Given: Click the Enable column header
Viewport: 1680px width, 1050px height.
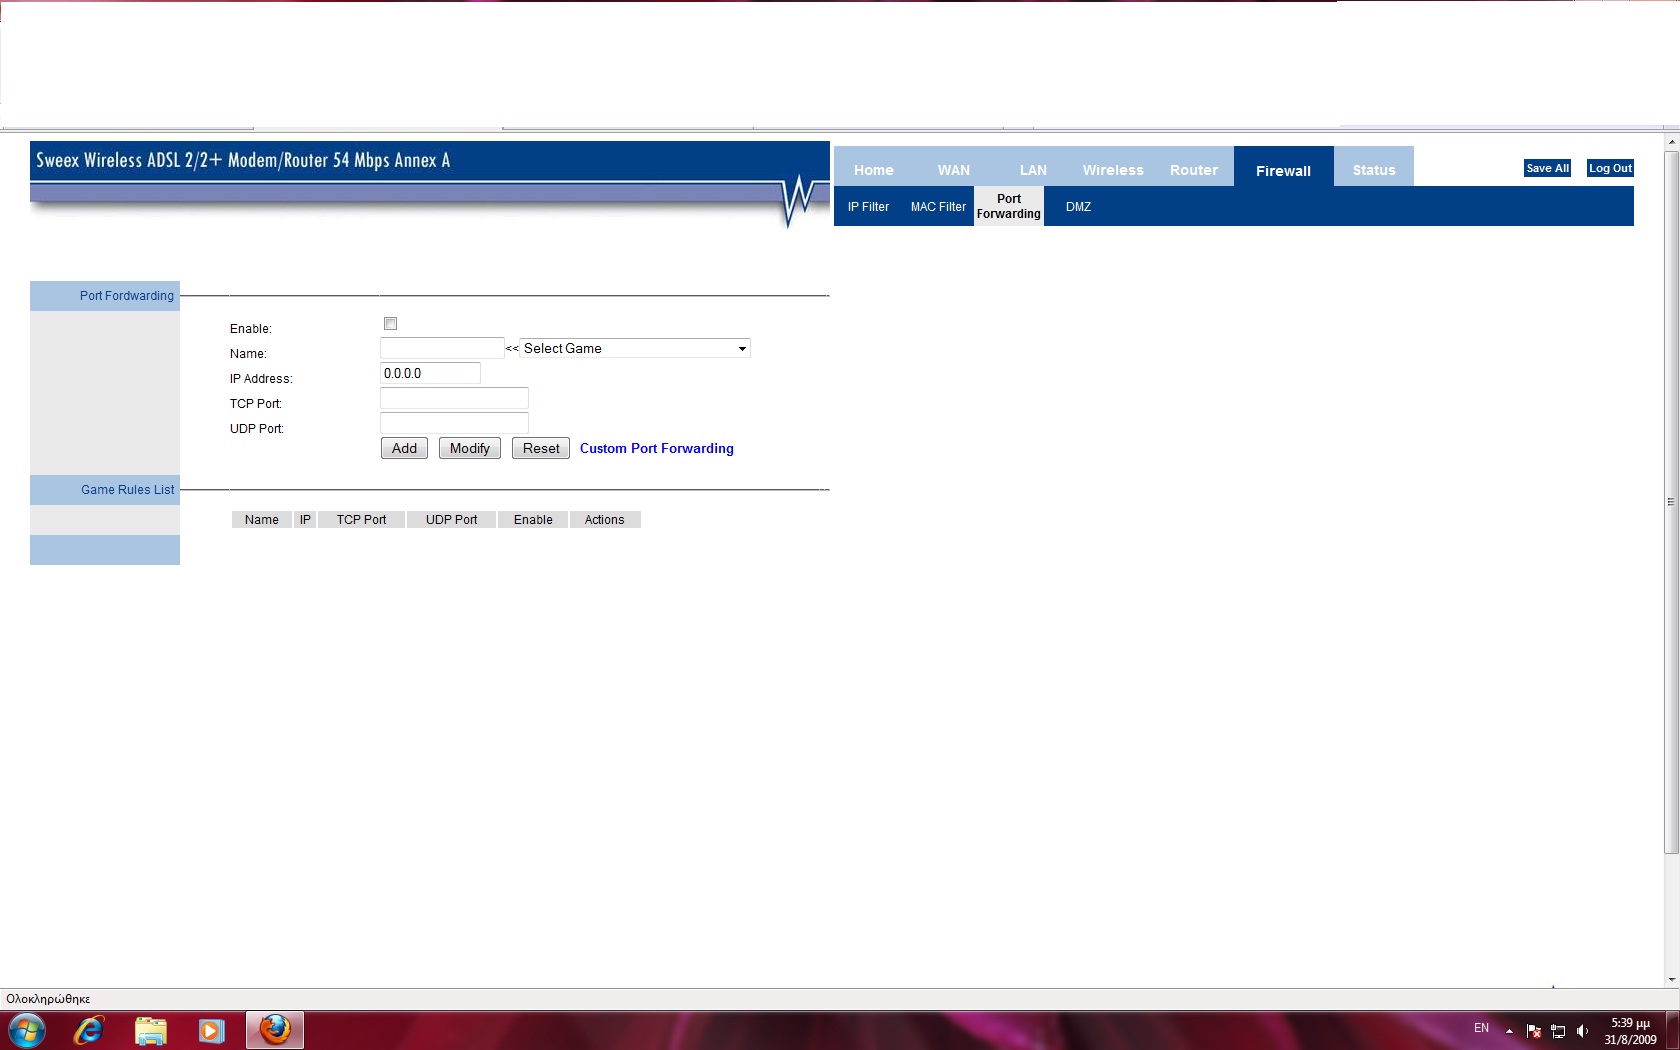Looking at the screenshot, I should [533, 520].
